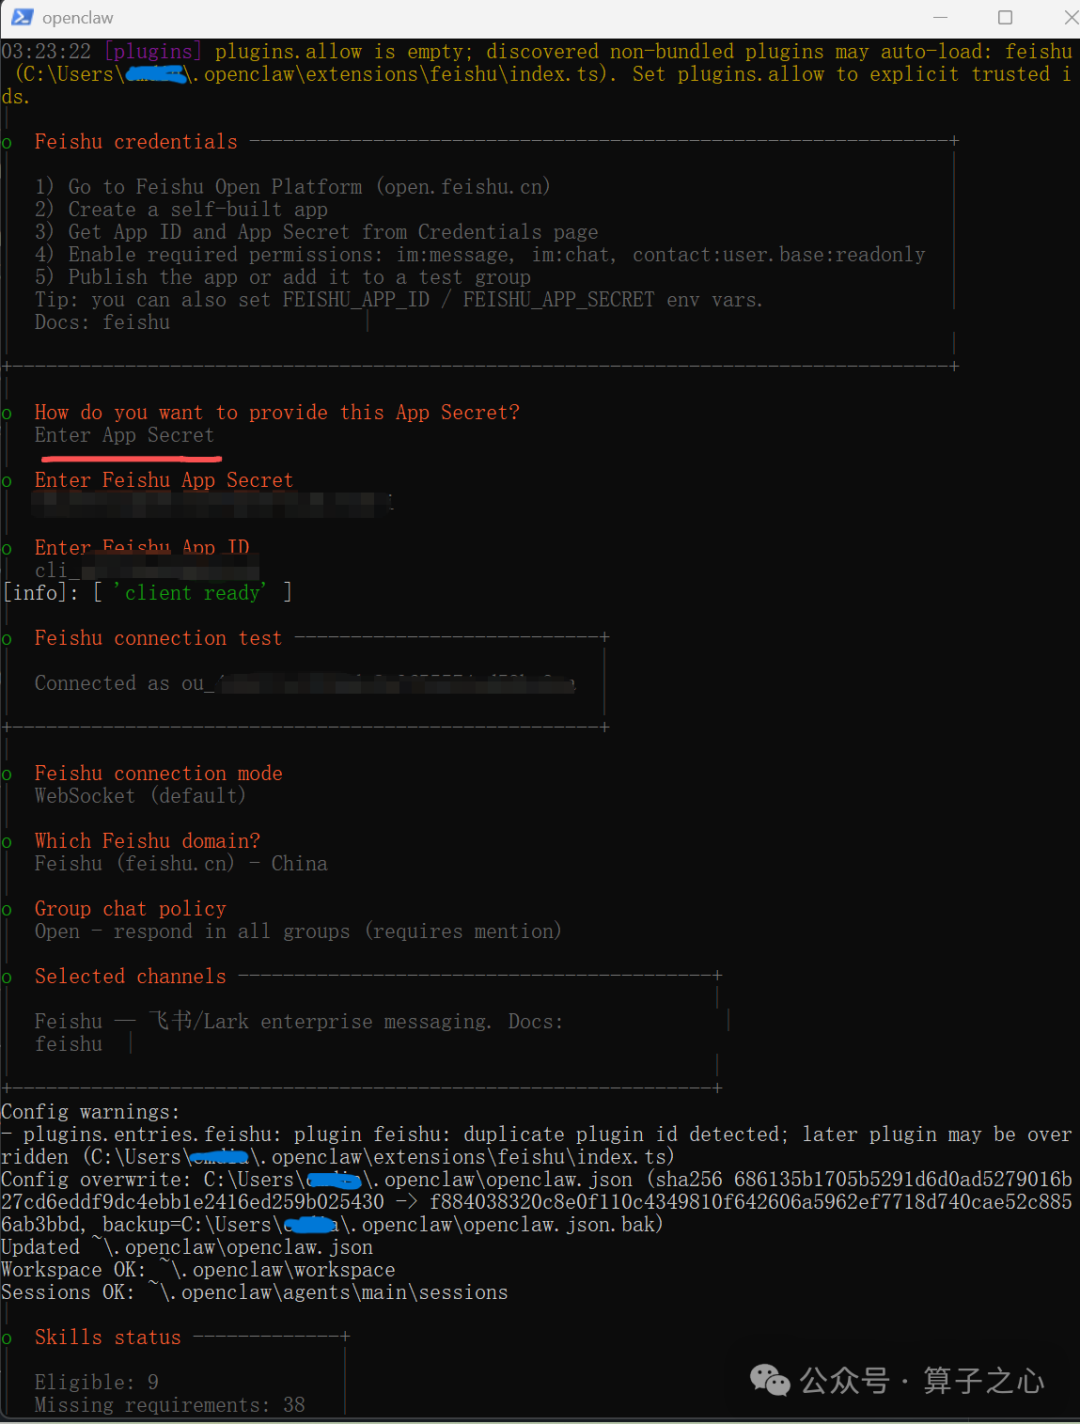Click the 'Enter App Secret' answer line
The width and height of the screenshot is (1080, 1424).
click(x=124, y=435)
